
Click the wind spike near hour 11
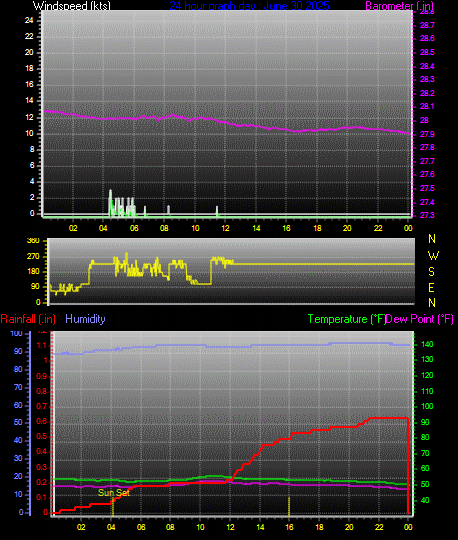tap(217, 211)
